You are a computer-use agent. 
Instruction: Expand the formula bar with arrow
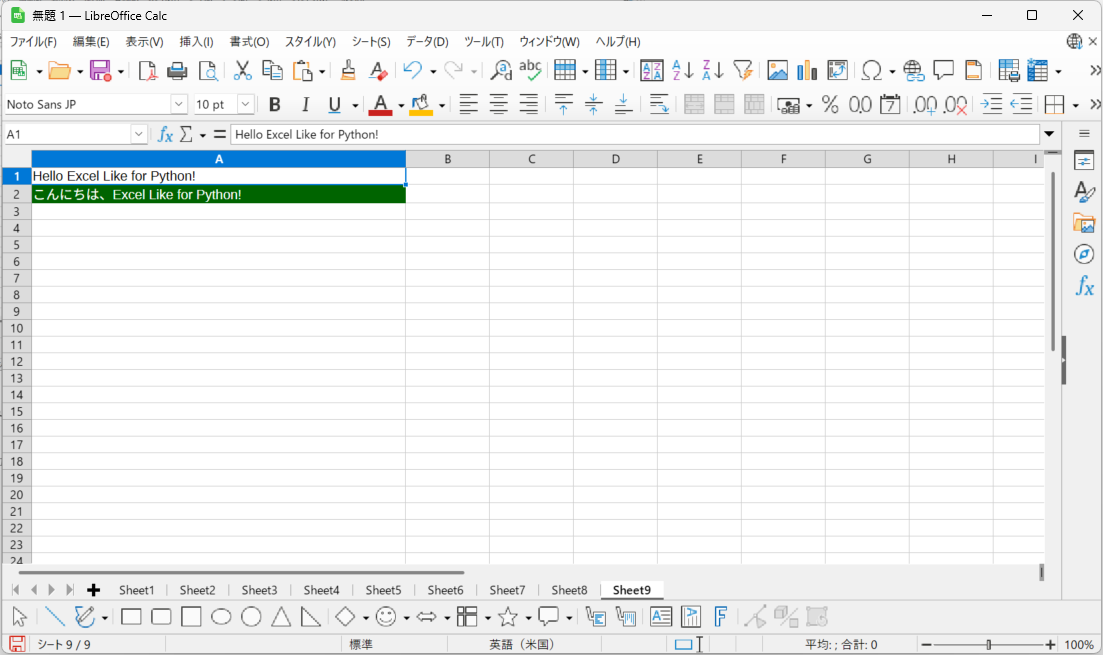click(x=1049, y=134)
